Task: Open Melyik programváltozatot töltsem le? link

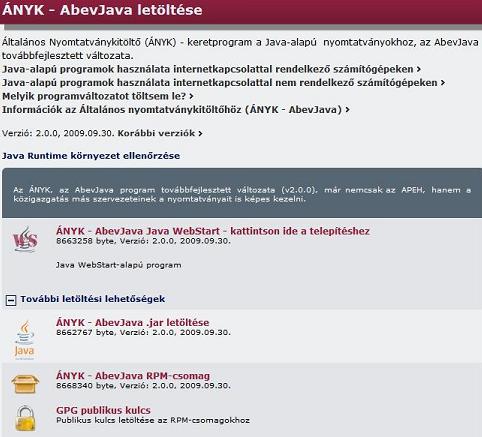Action: tap(98, 96)
